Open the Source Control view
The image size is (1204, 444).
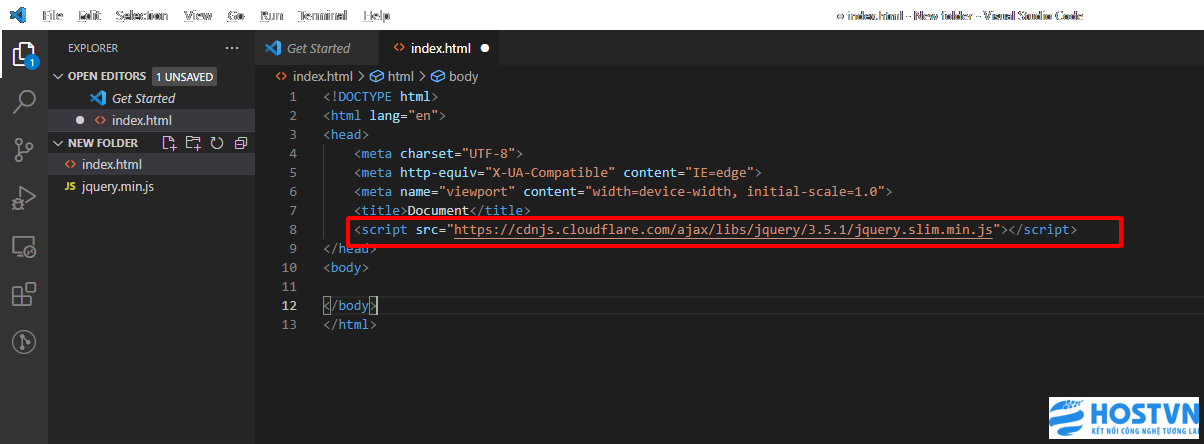point(23,150)
